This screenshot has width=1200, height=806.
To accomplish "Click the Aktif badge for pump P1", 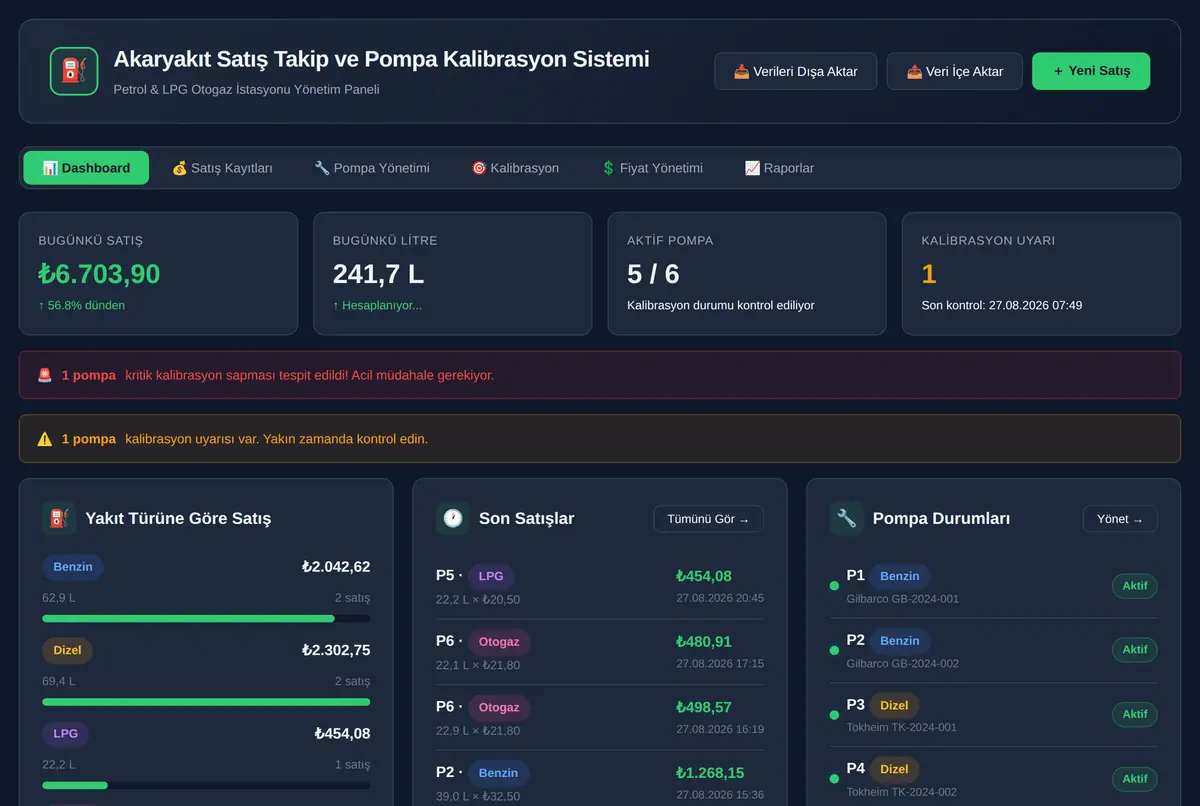I will [x=1135, y=586].
